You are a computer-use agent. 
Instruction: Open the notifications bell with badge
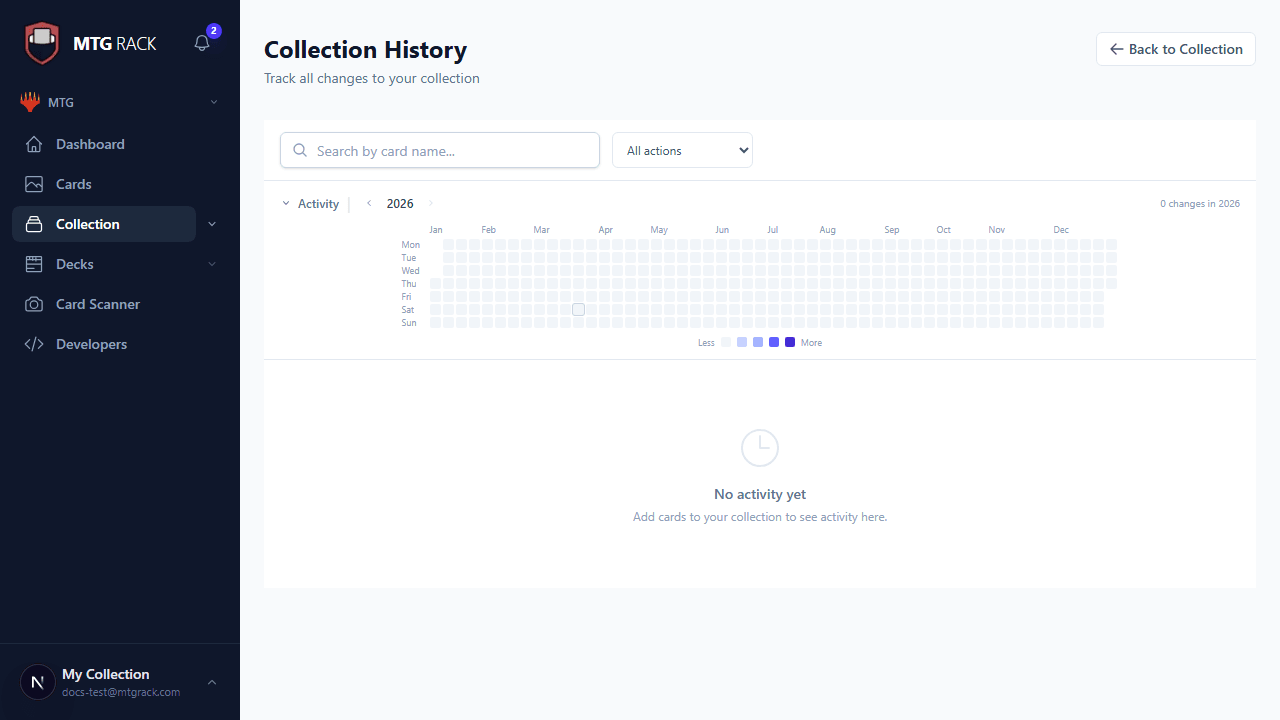201,44
